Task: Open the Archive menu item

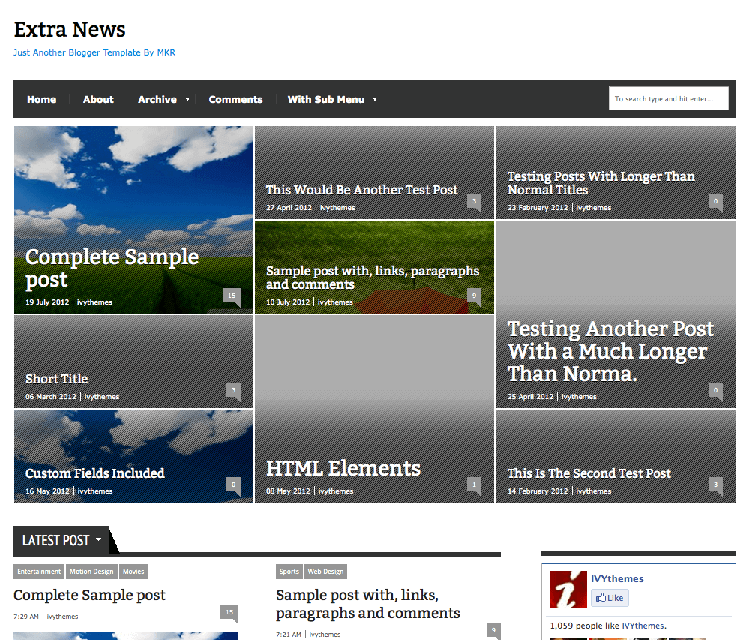Action: (157, 99)
